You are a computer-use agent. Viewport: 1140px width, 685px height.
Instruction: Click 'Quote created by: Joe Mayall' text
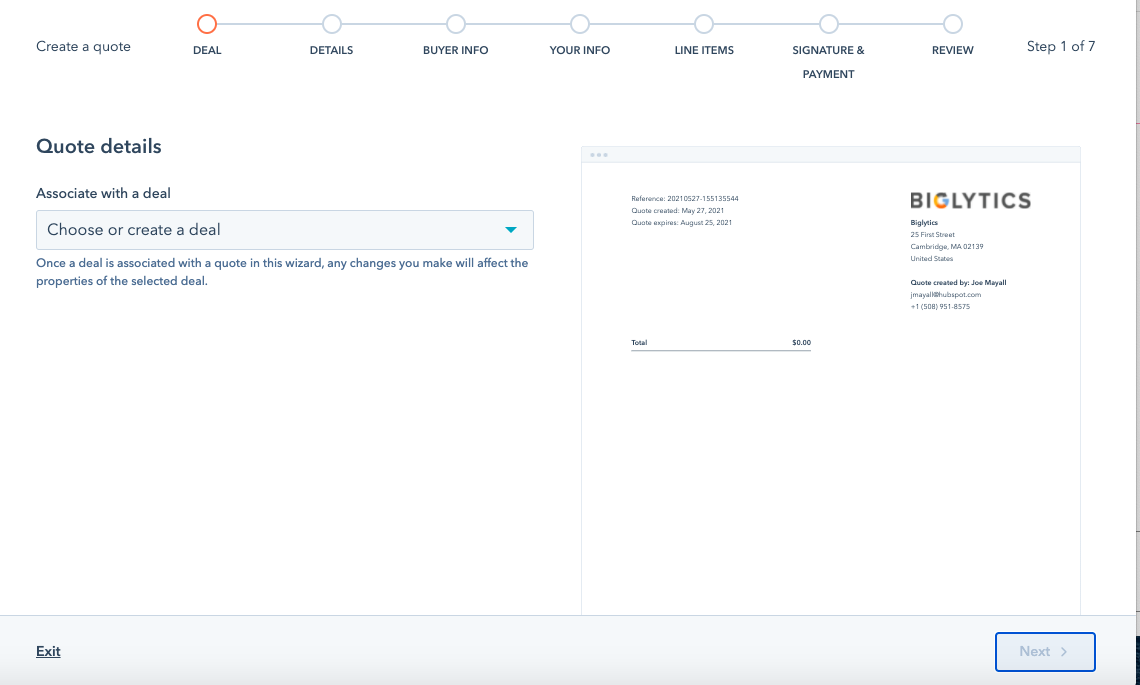tap(958, 283)
